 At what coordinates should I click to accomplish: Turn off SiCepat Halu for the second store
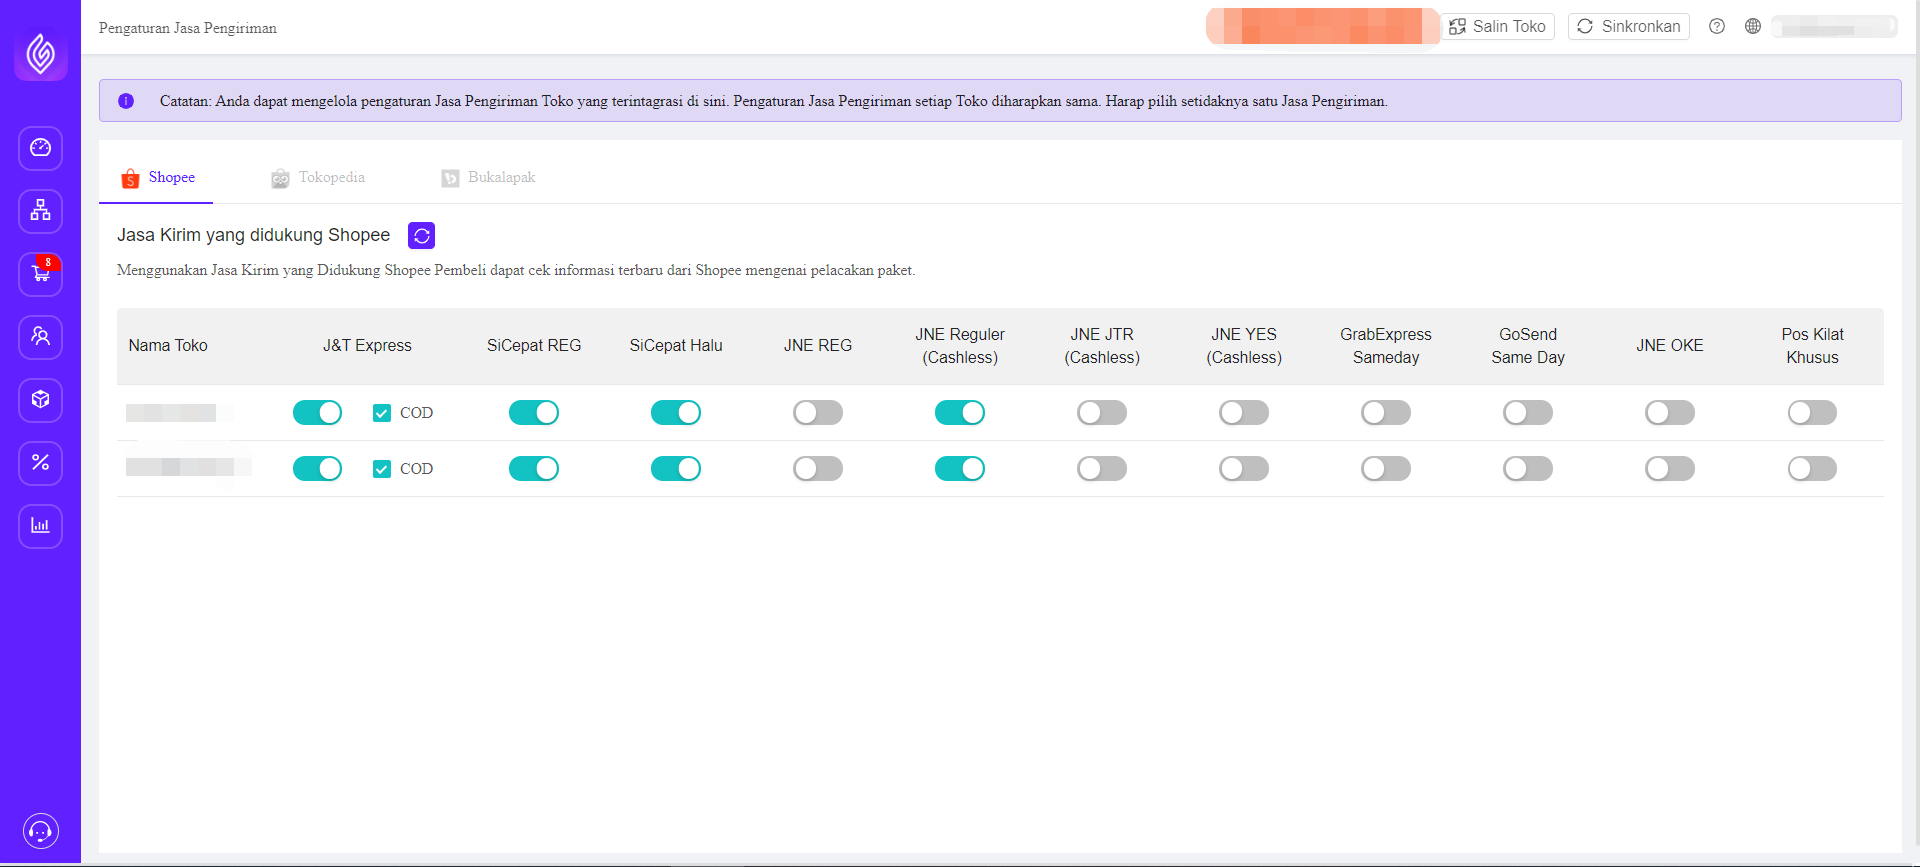click(x=676, y=469)
